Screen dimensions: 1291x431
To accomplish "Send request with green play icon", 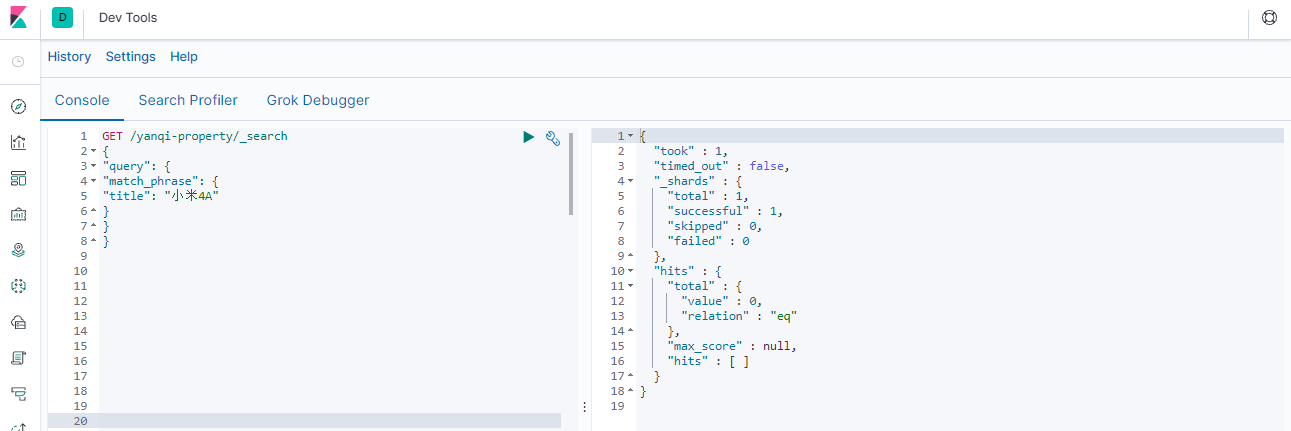I will [x=529, y=137].
